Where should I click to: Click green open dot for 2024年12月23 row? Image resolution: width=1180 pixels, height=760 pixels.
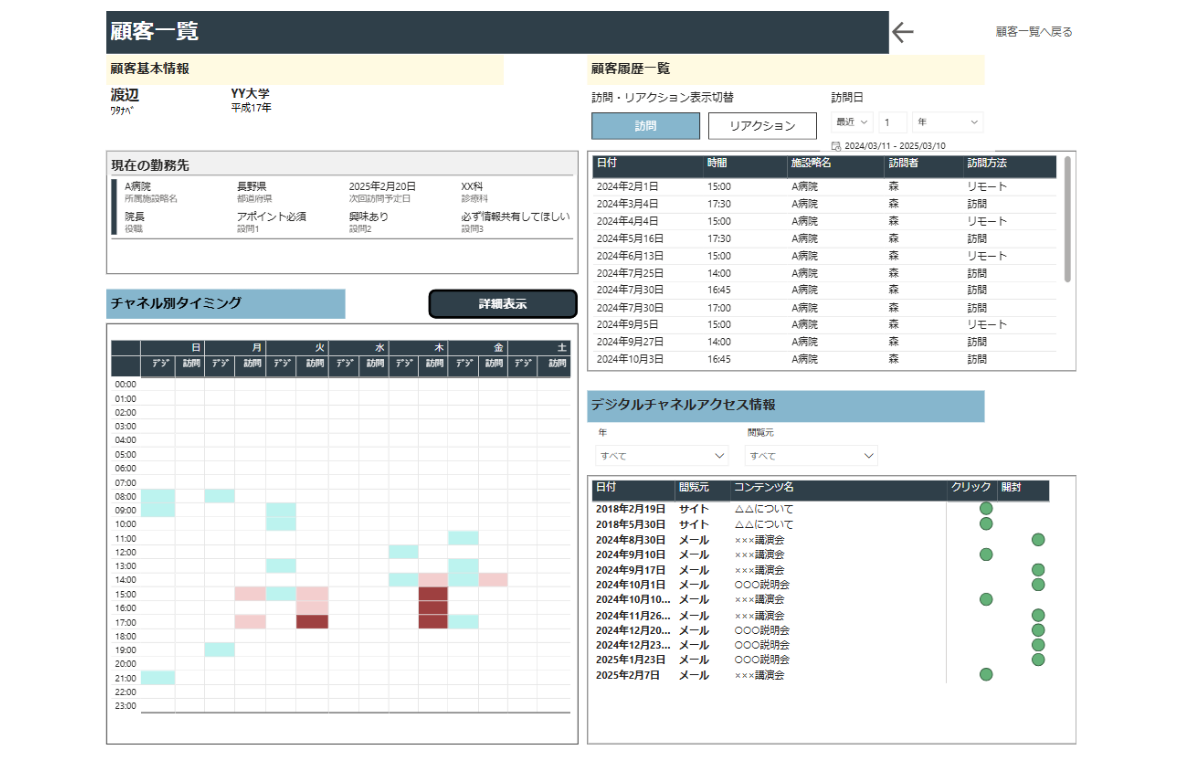pos(1038,645)
